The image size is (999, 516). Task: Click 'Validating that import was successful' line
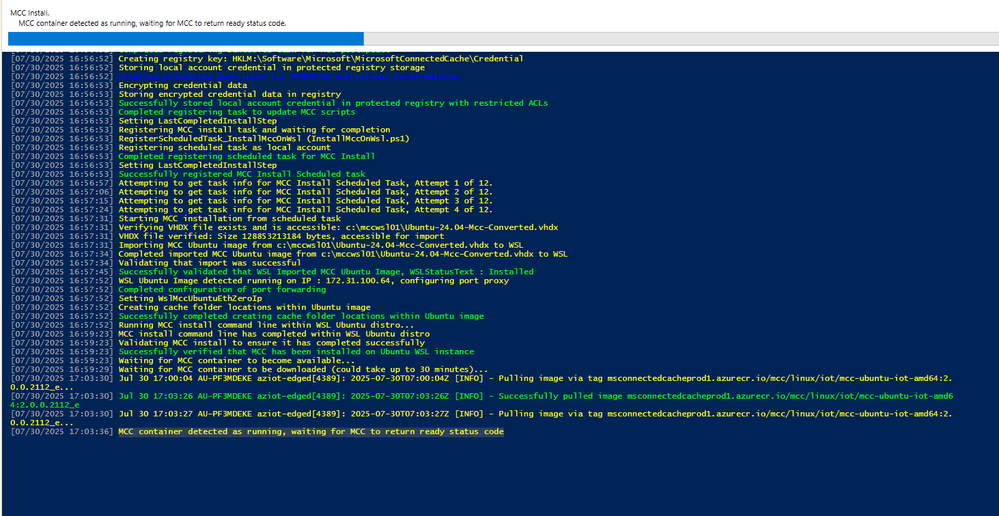[x=210, y=264]
